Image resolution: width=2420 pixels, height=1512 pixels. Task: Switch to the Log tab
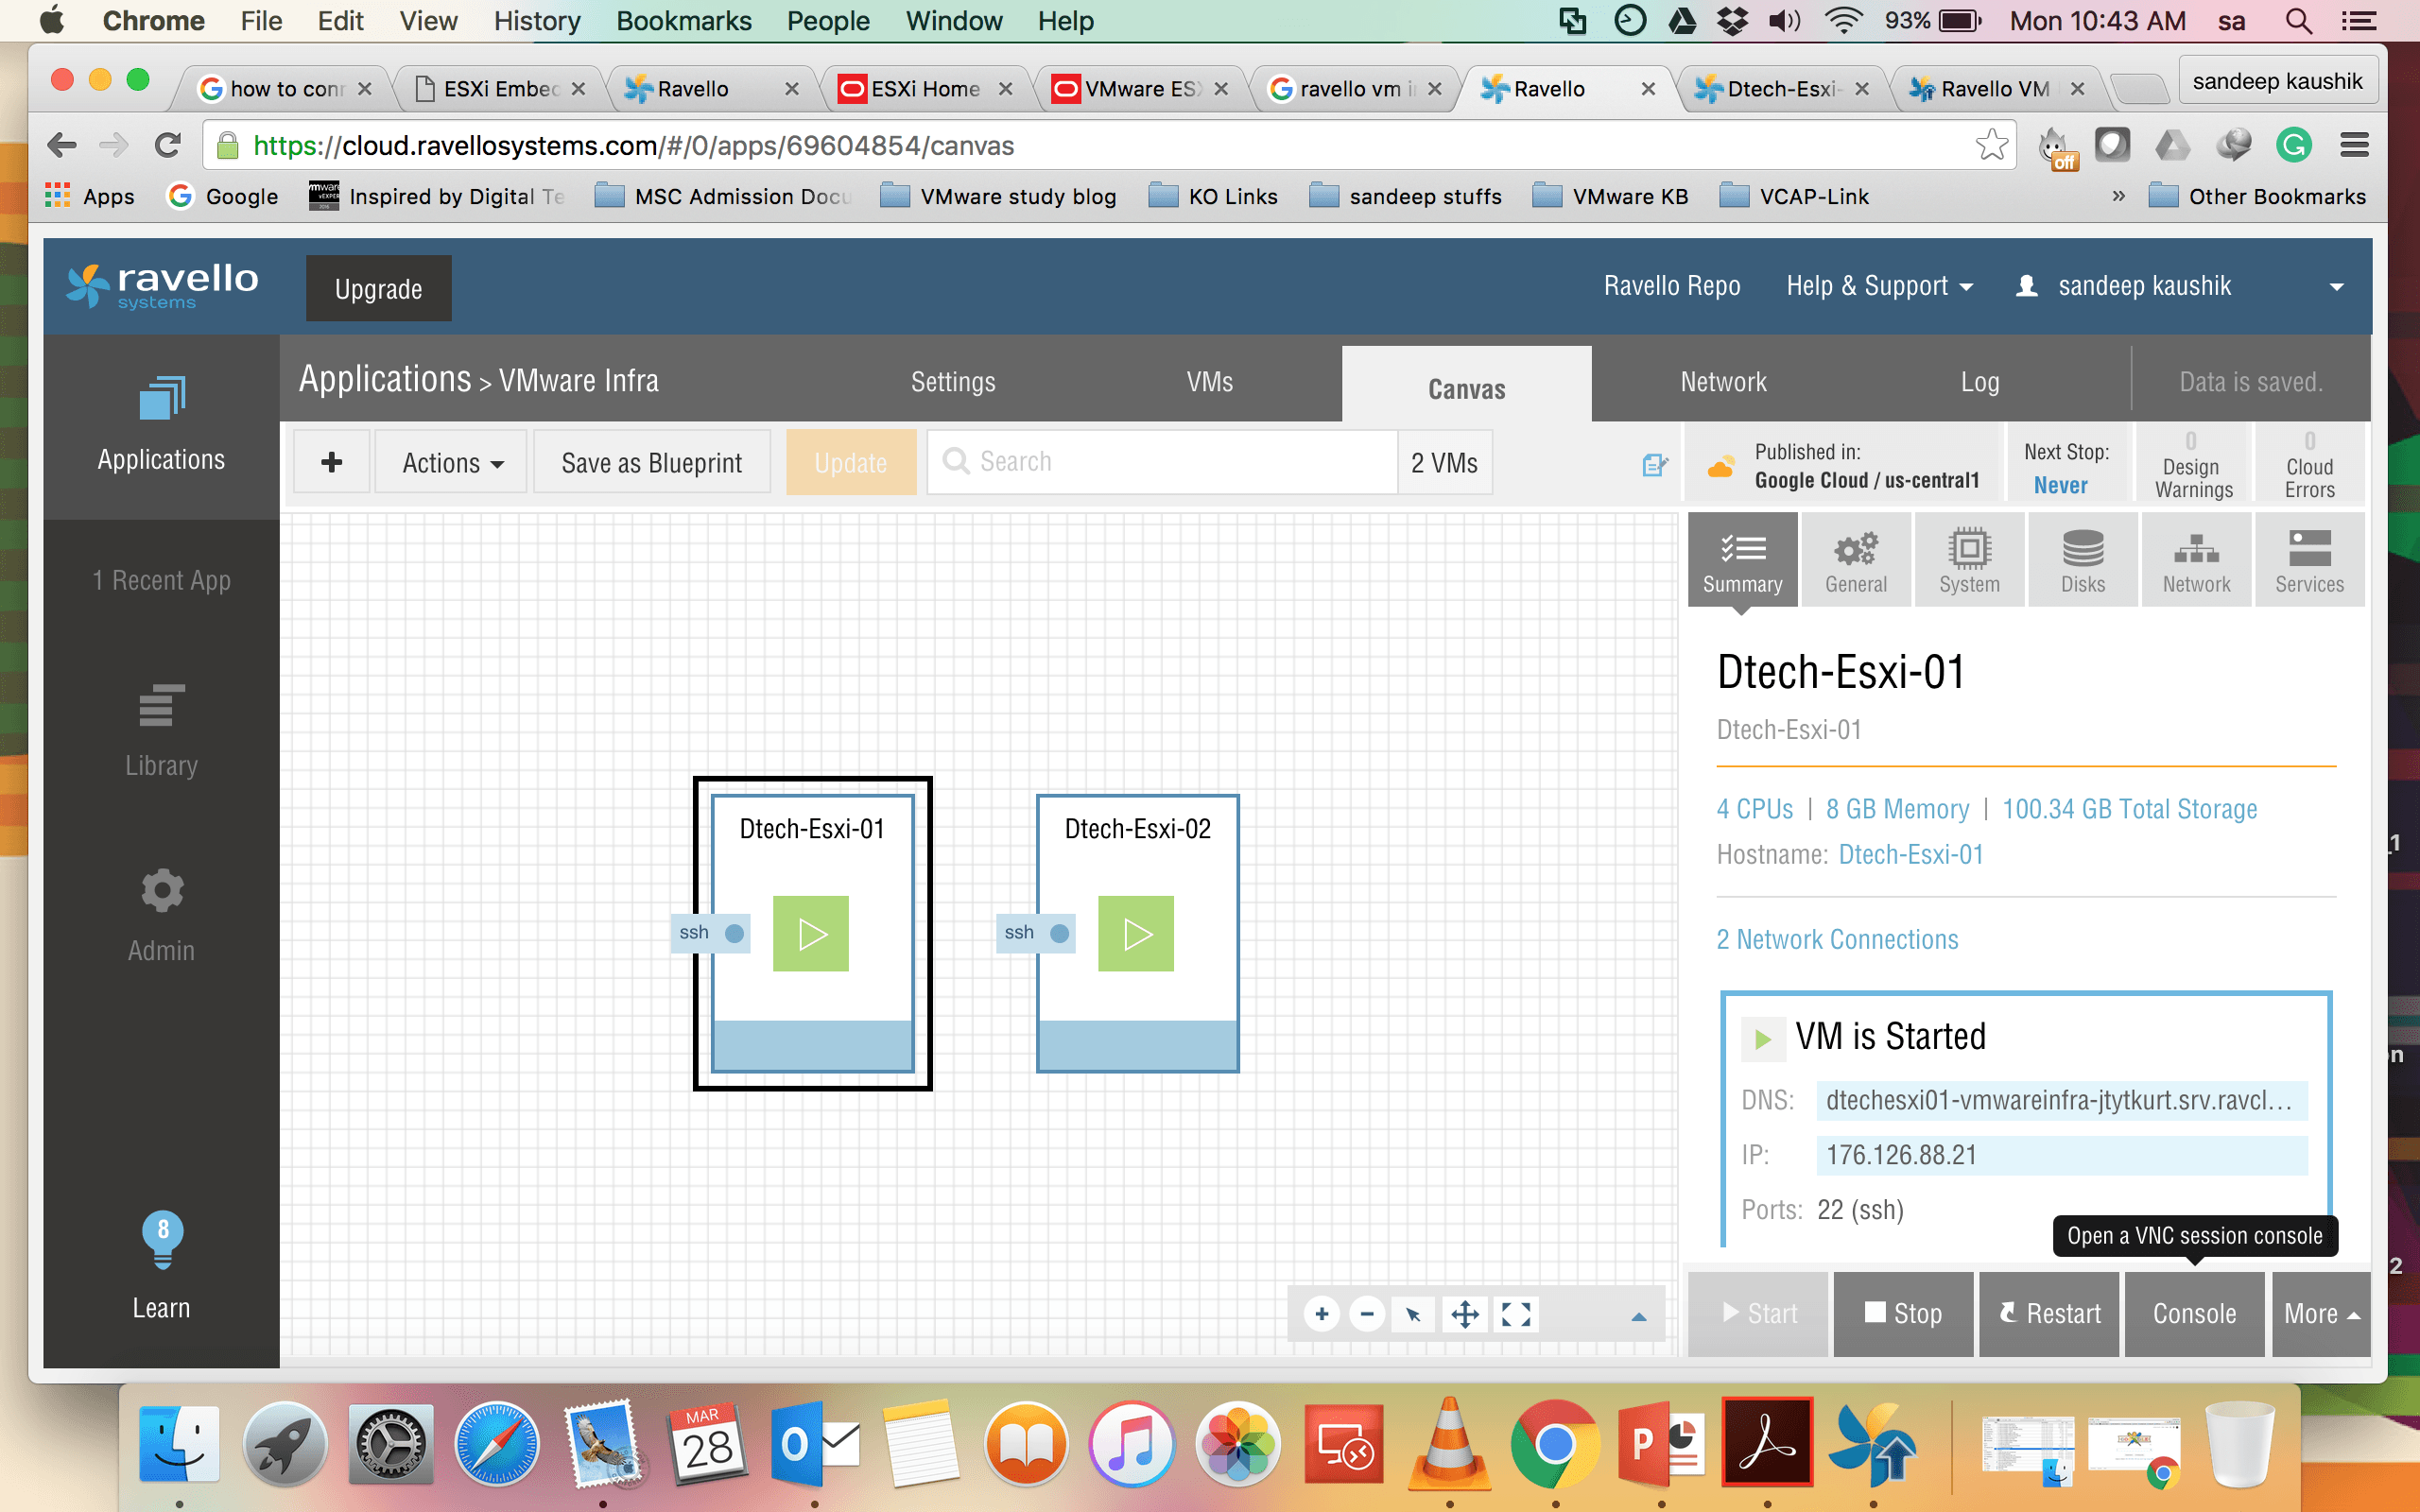(1979, 382)
